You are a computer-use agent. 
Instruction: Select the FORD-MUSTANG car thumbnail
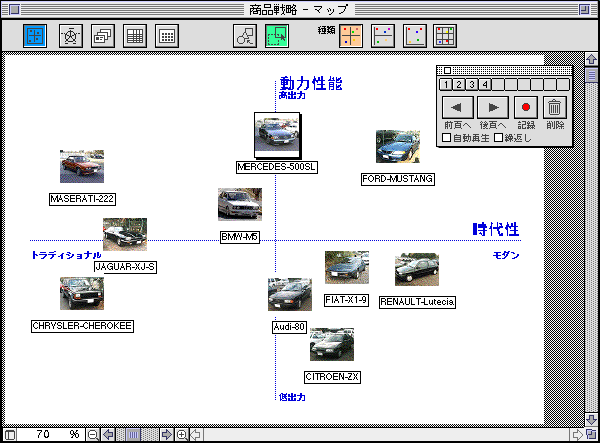(x=398, y=147)
